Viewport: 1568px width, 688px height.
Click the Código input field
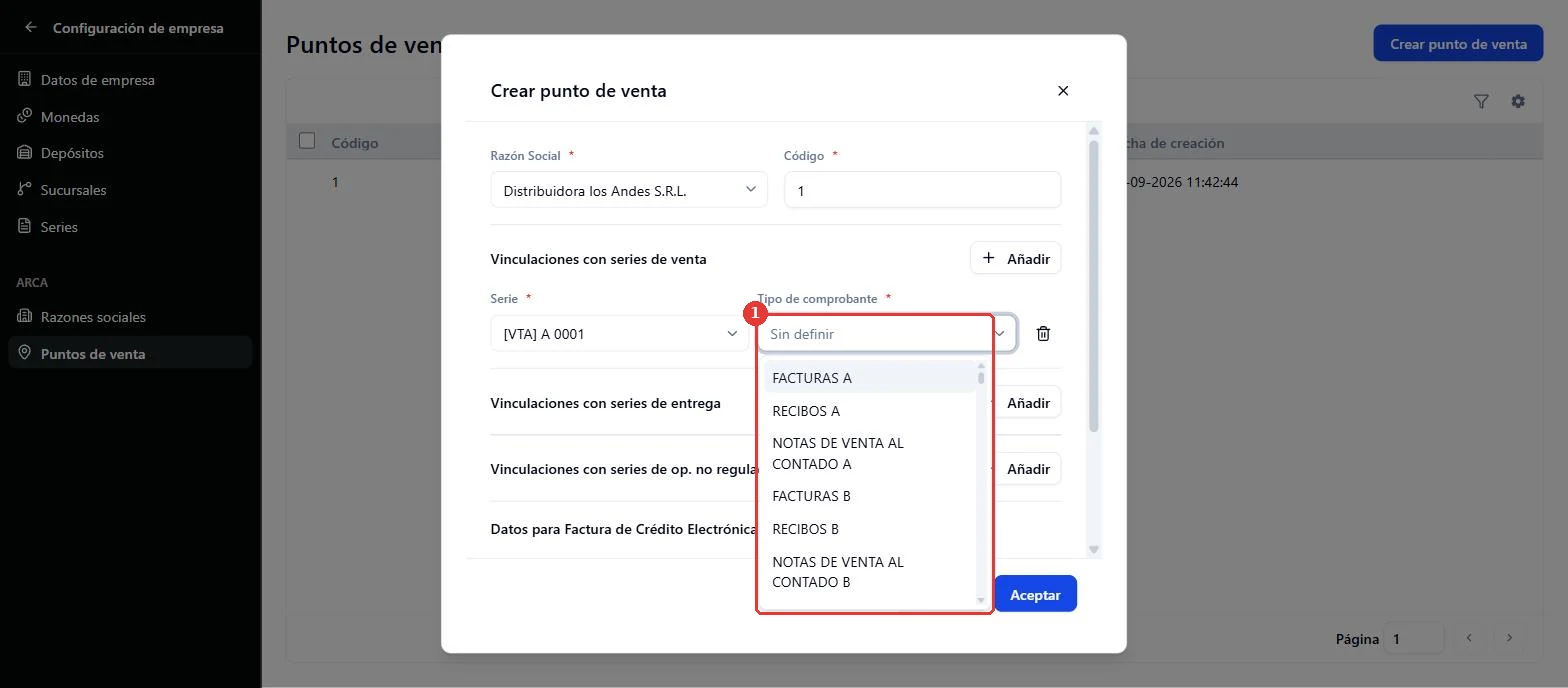(x=922, y=190)
